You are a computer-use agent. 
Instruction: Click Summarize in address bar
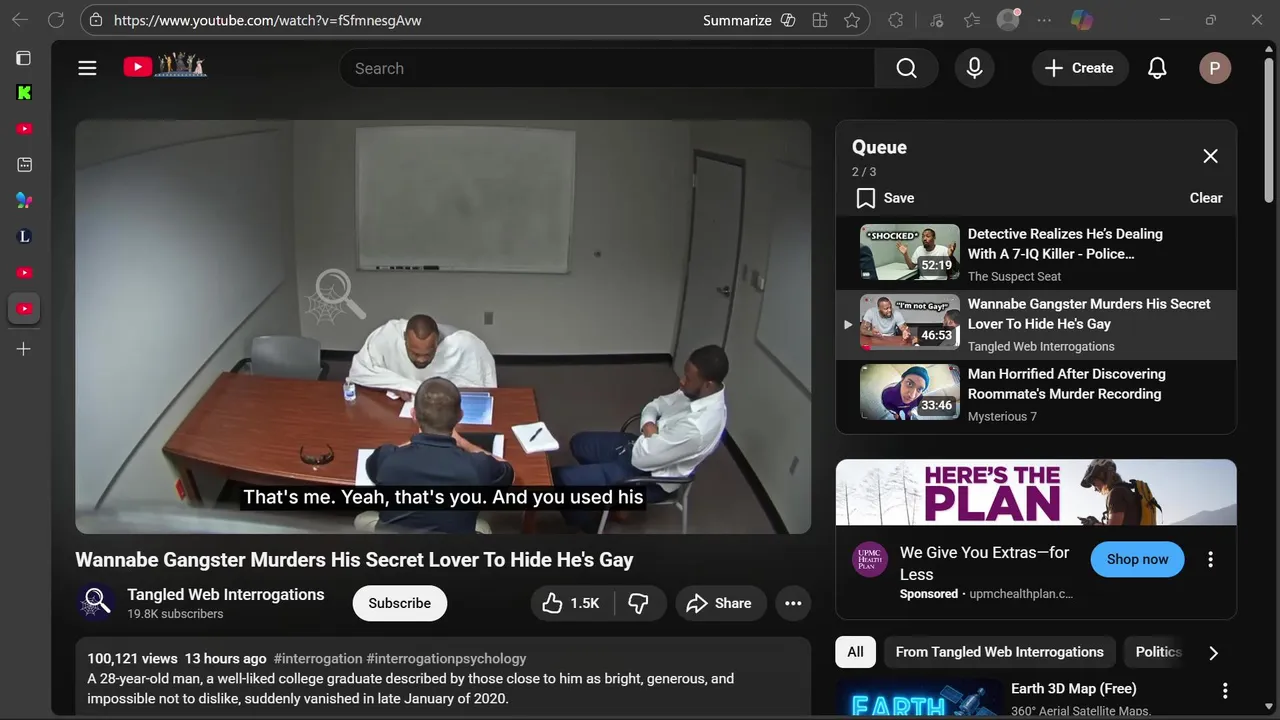748,20
